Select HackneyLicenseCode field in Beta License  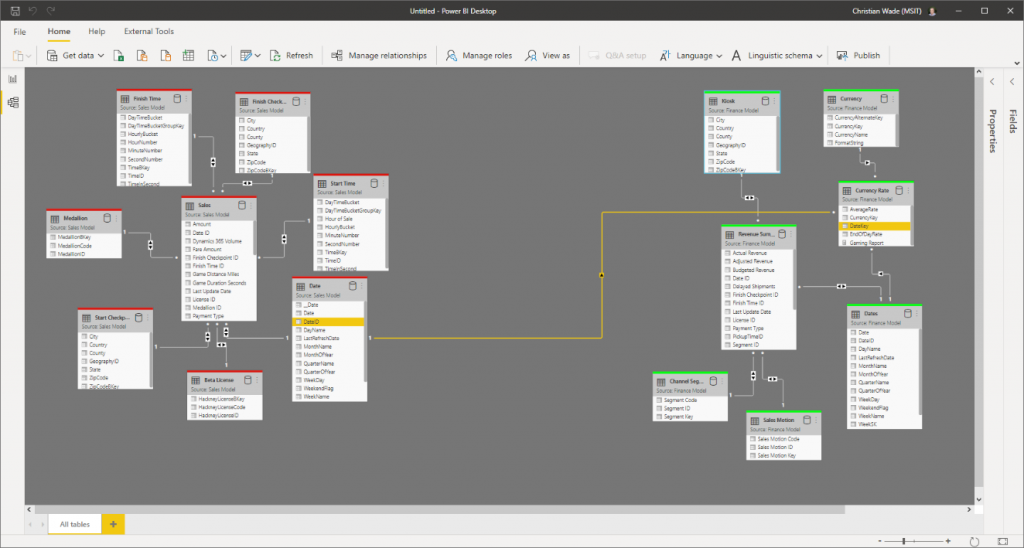point(225,407)
